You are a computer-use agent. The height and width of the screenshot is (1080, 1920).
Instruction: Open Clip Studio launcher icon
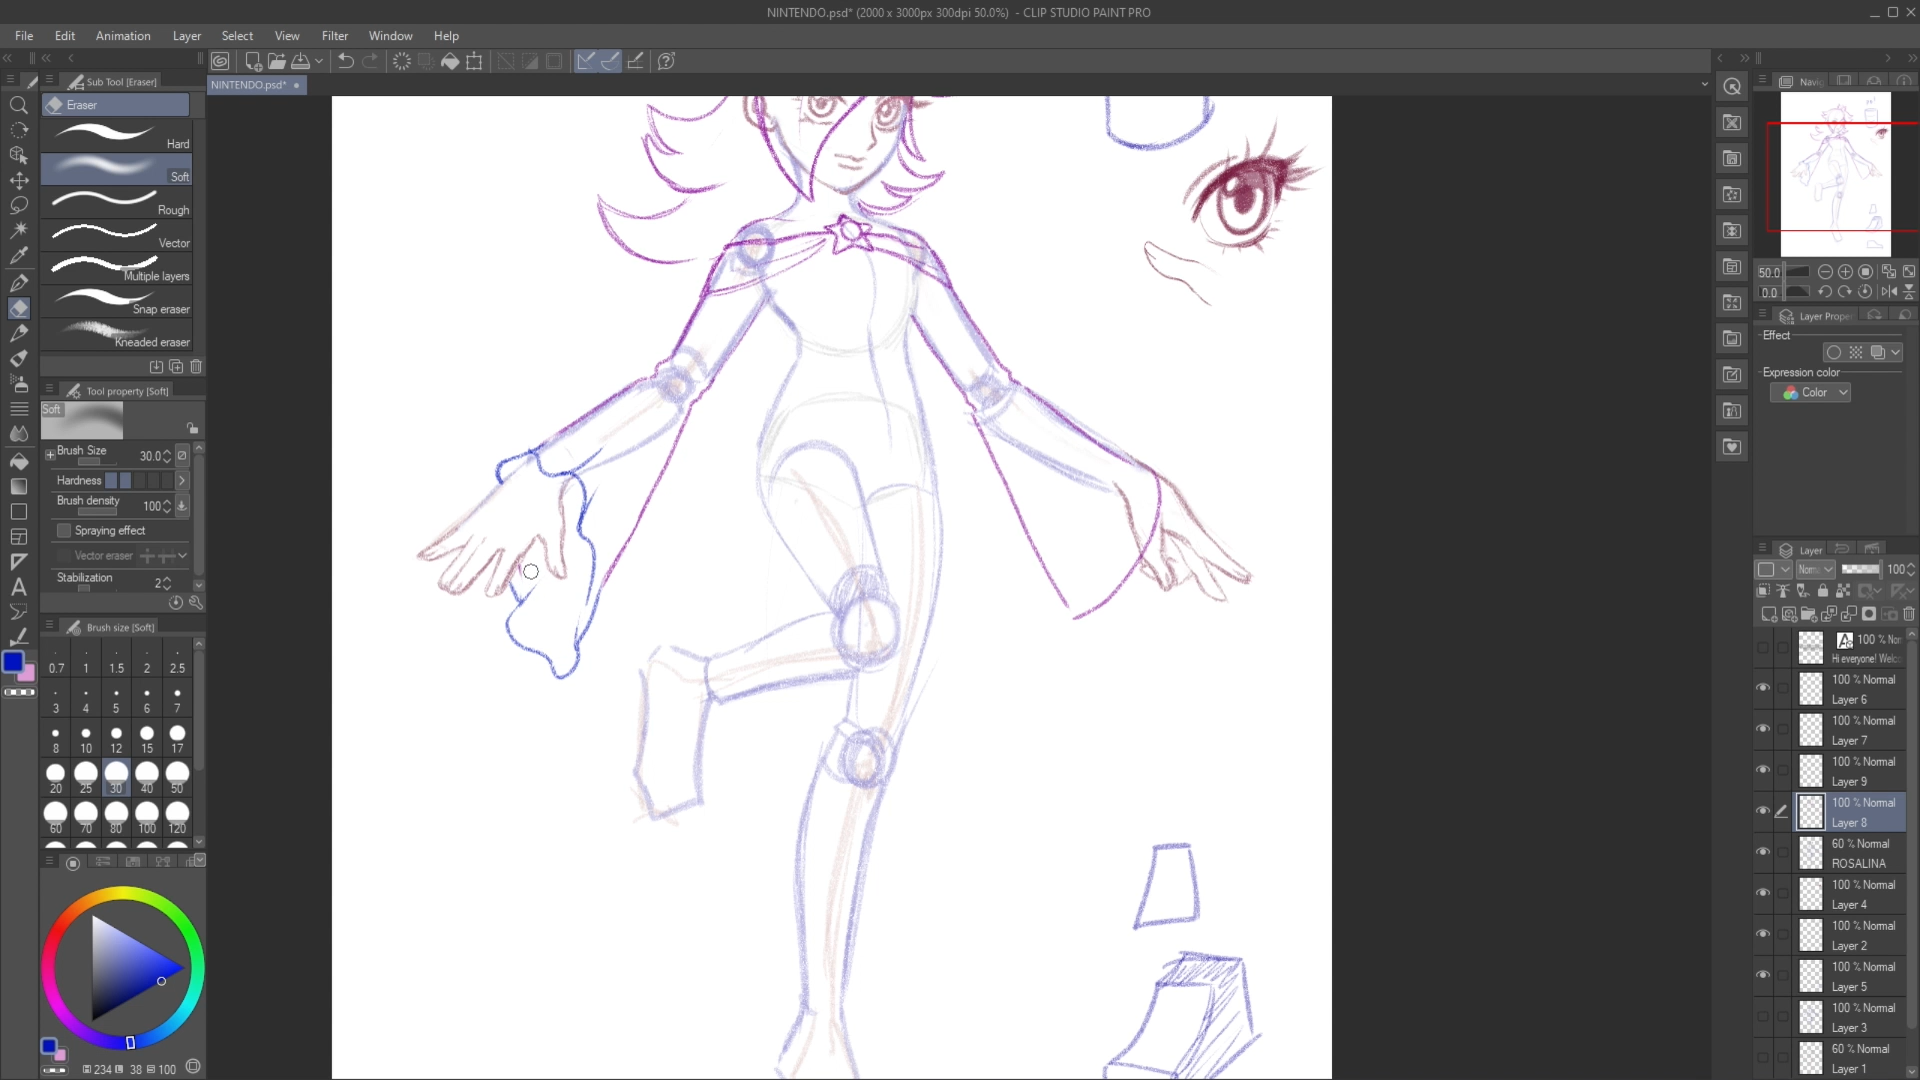click(x=220, y=61)
